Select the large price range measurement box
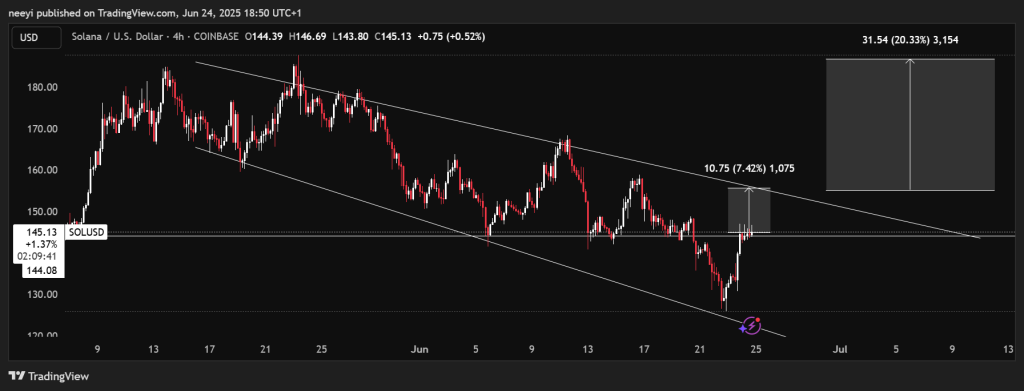 tap(910, 125)
